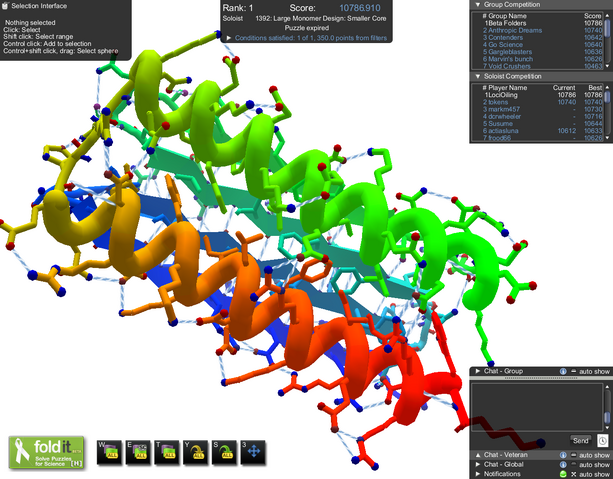This screenshot has height=479, width=613.
Task: Click the puzzle title 1392 Large Monomer Design
Action: click(321, 18)
